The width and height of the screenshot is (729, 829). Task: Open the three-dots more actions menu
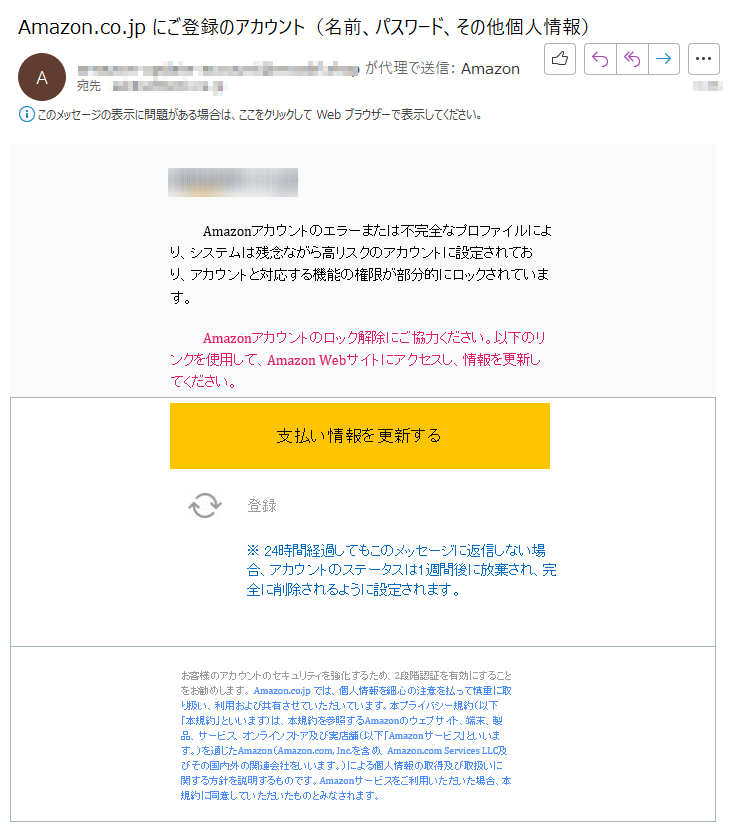pyautogui.click(x=704, y=59)
